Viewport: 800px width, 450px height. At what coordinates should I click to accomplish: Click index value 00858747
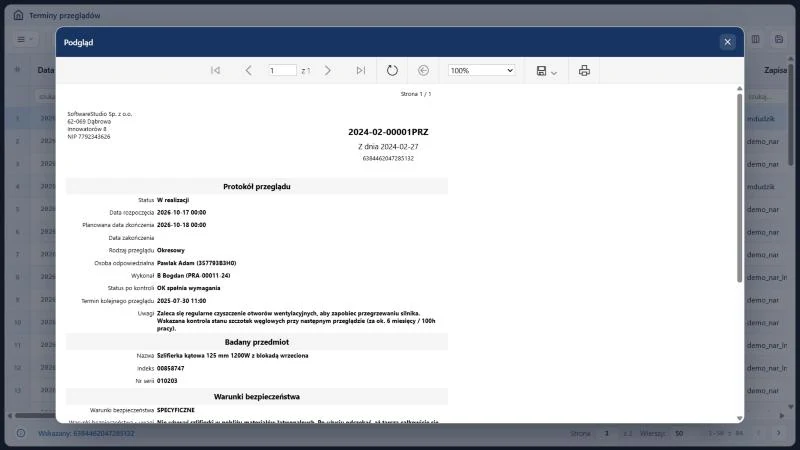coord(170,368)
